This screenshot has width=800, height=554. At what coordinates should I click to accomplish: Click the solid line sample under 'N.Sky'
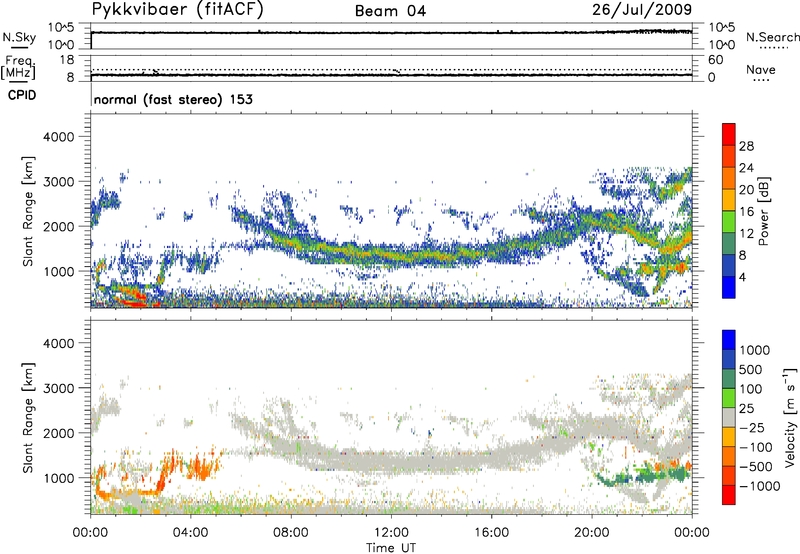coord(18,47)
